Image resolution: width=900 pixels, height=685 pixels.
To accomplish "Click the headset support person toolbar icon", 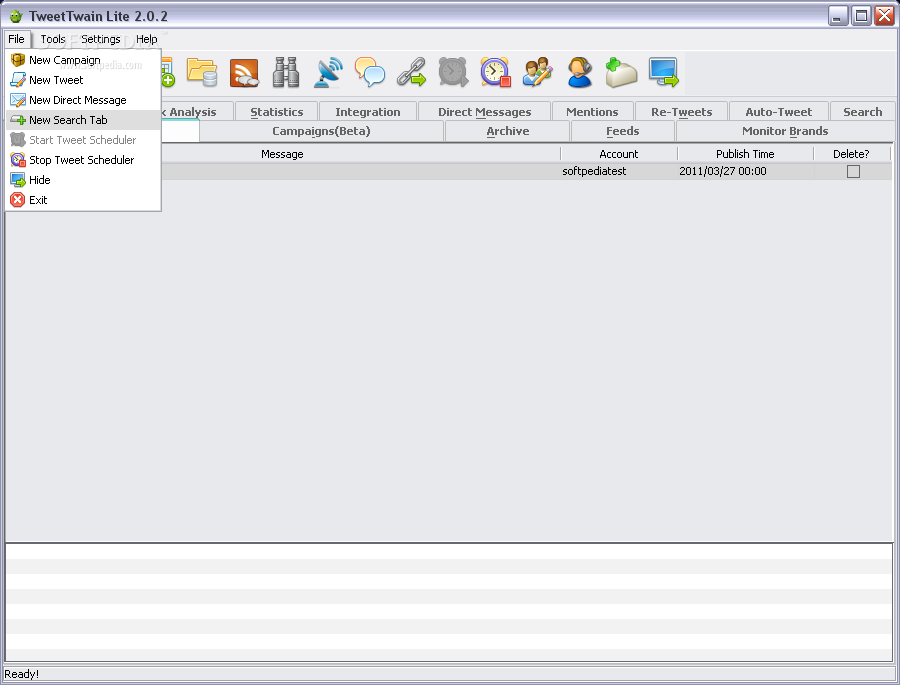I will tap(580, 72).
